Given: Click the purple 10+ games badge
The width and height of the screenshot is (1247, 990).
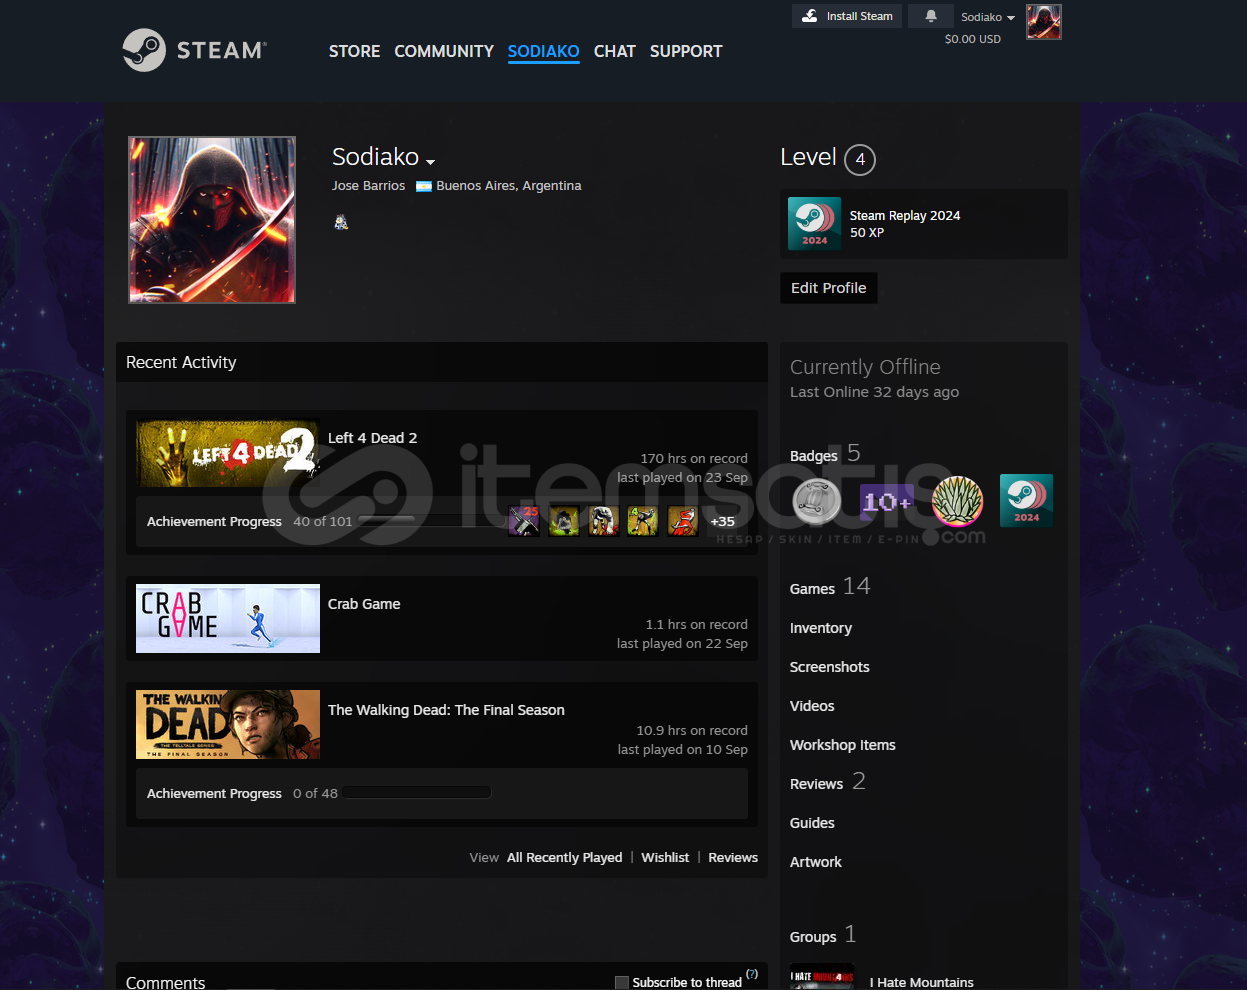Looking at the screenshot, I should click(x=887, y=501).
